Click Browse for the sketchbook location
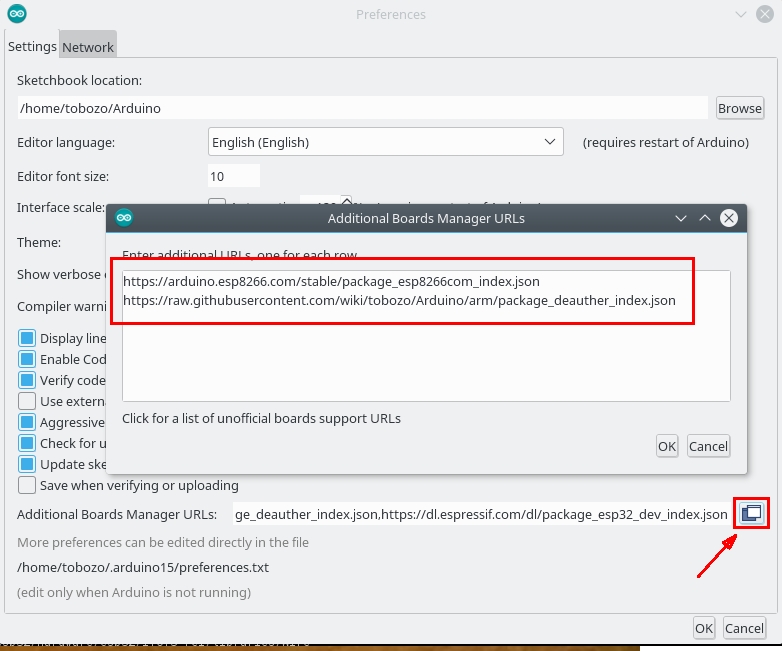 click(740, 108)
